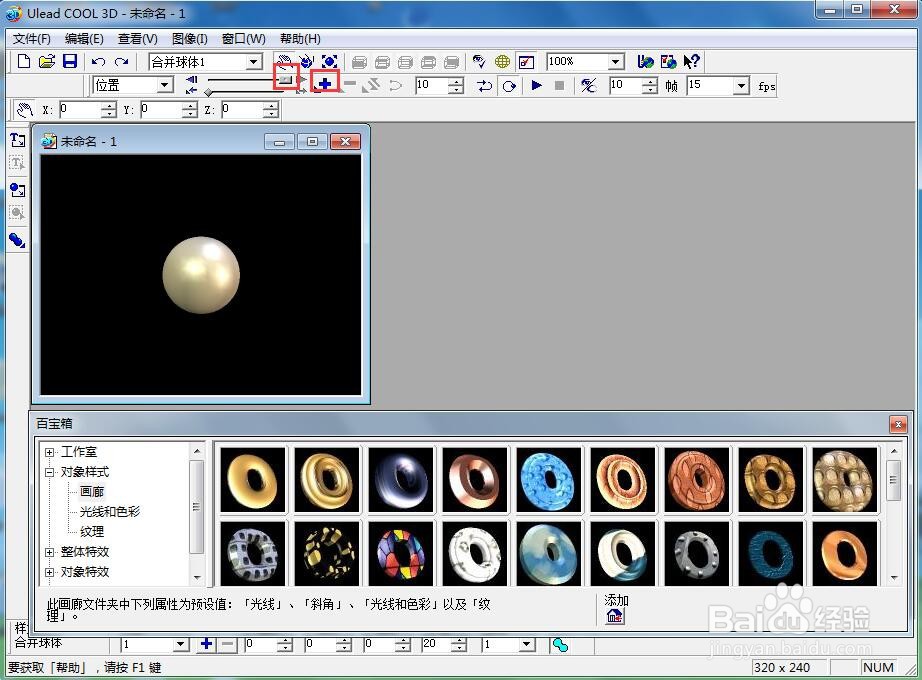Open the 位置 property dropdown
The height and width of the screenshot is (680, 922).
tap(165, 85)
